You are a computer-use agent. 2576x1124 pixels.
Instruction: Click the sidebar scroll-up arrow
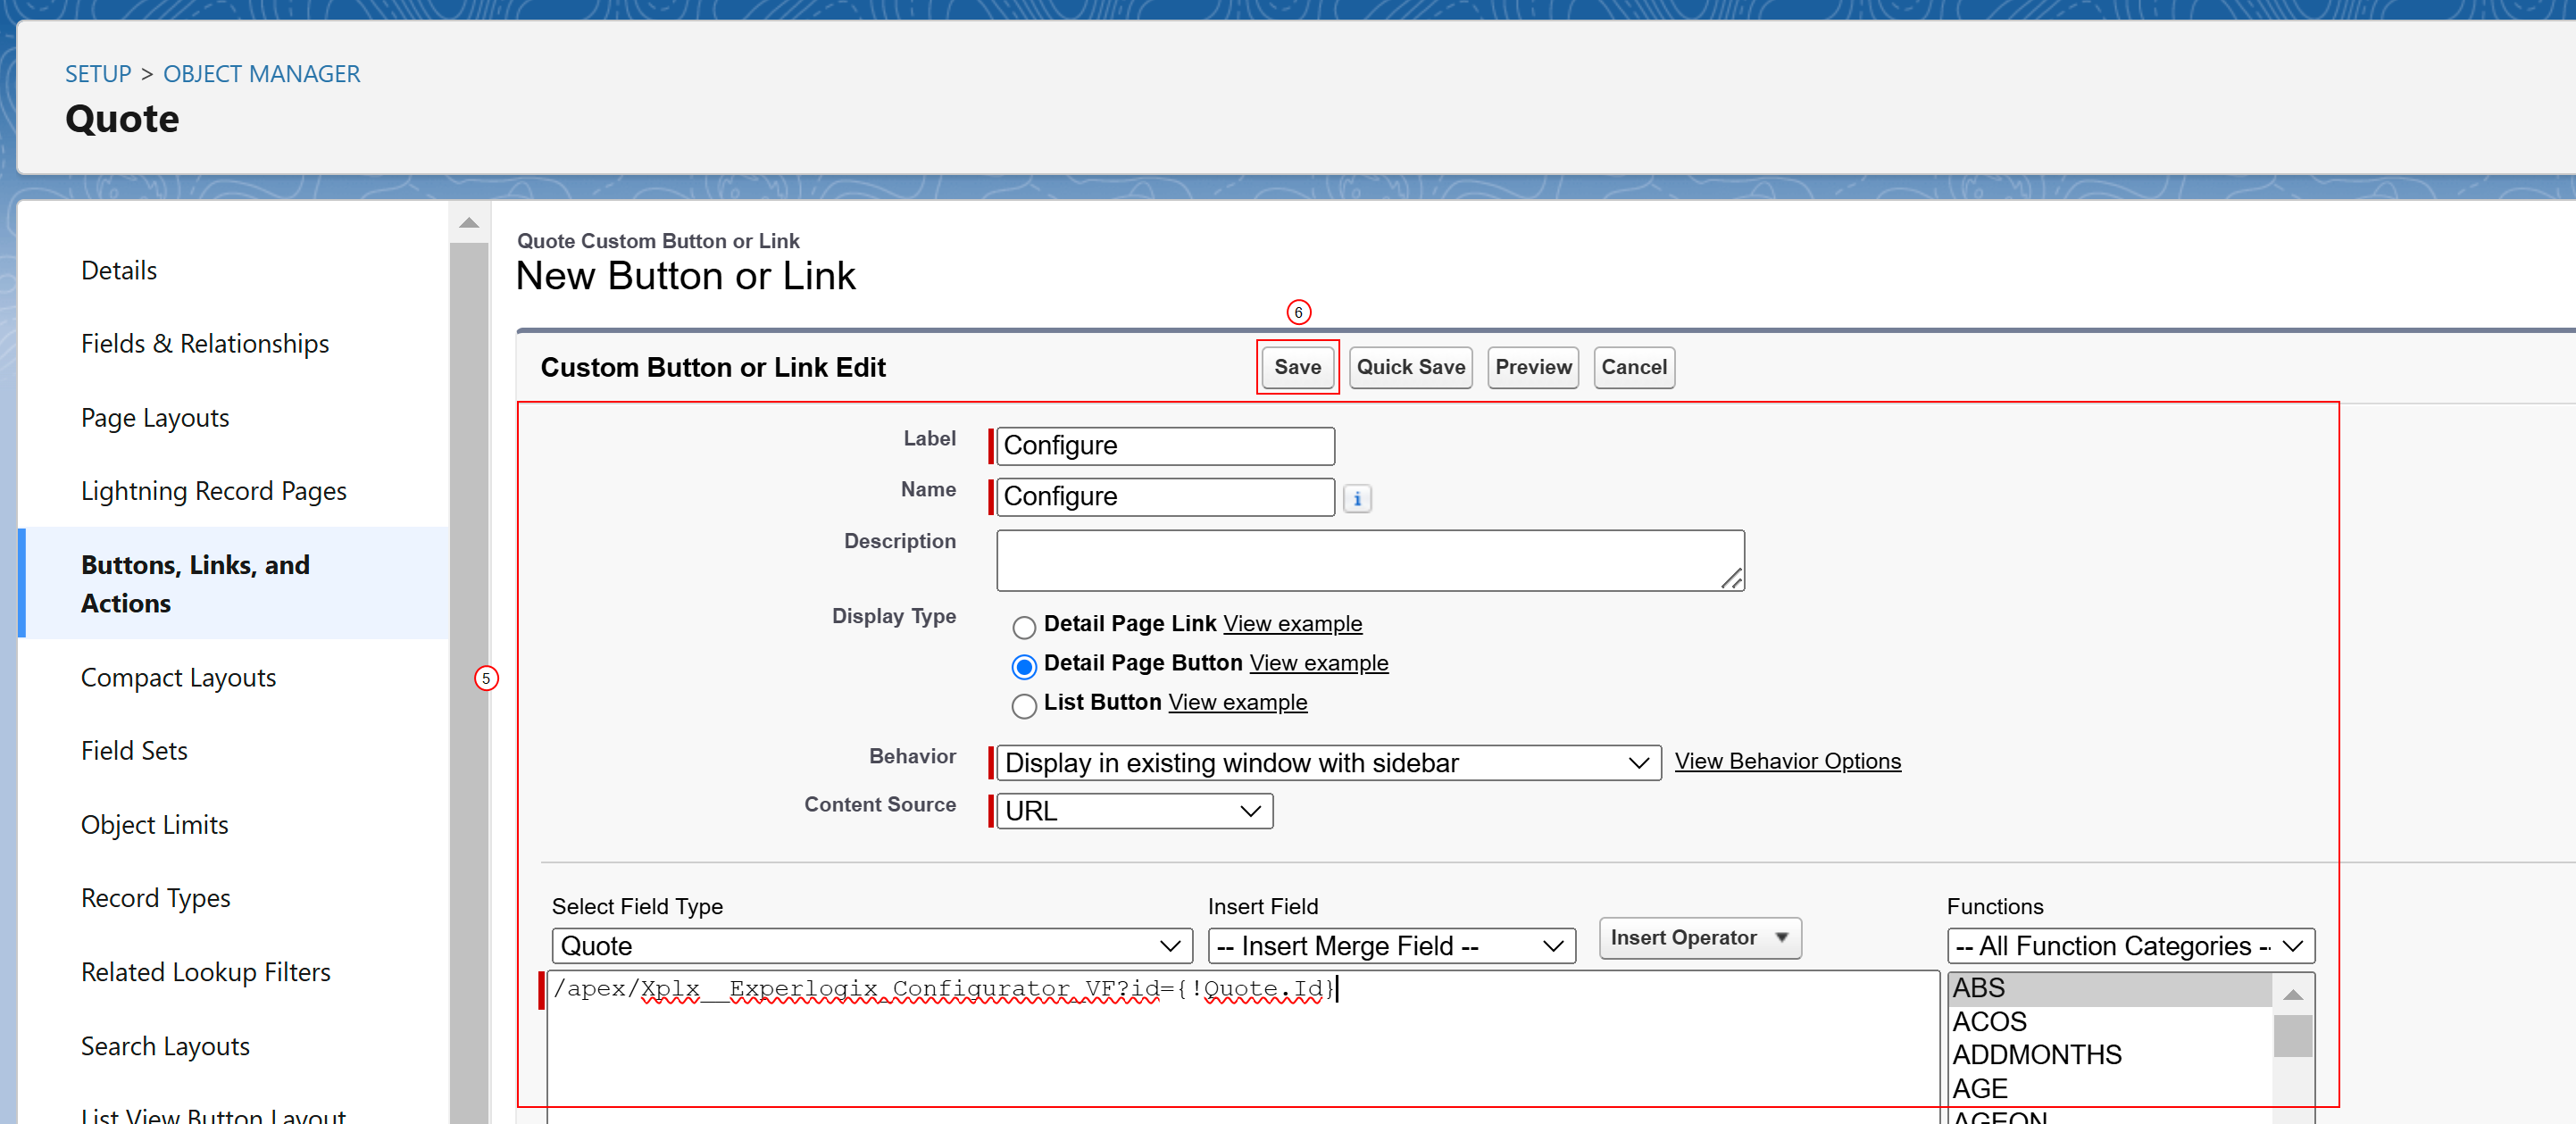tap(469, 223)
